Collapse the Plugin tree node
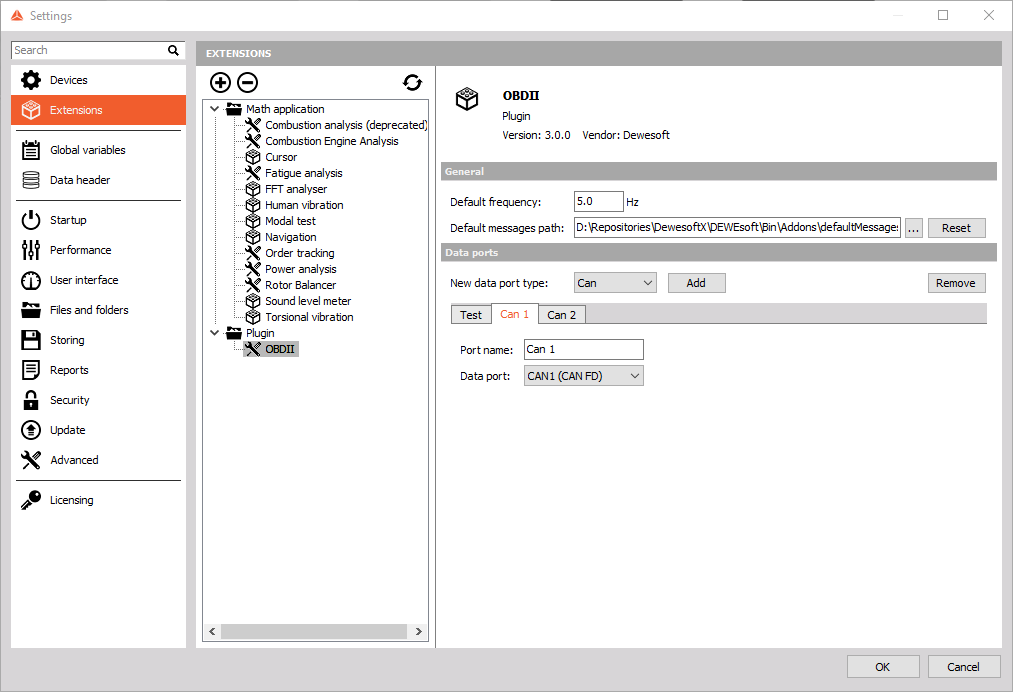The image size is (1013, 692). coord(214,333)
